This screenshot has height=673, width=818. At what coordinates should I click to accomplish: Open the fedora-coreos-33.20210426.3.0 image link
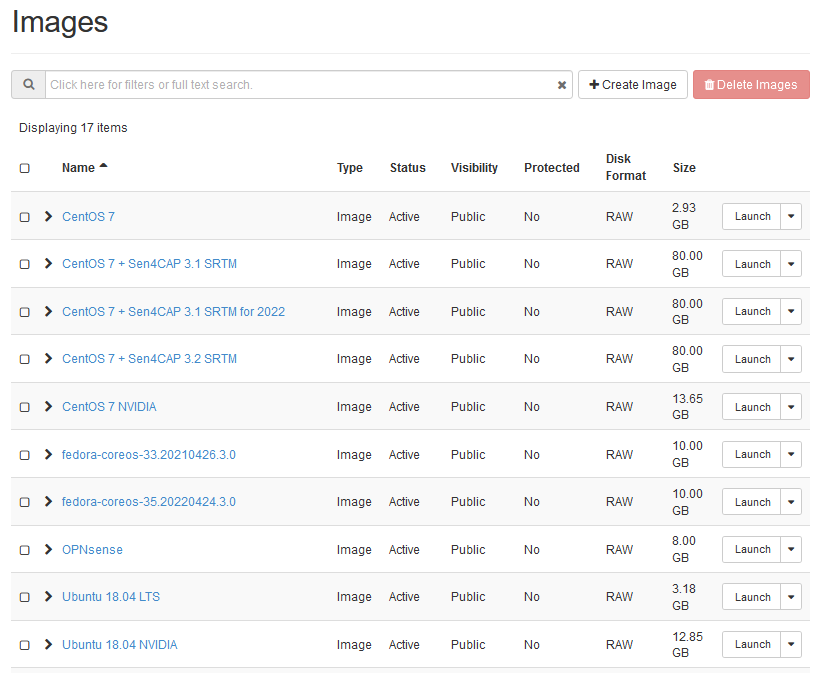149,454
